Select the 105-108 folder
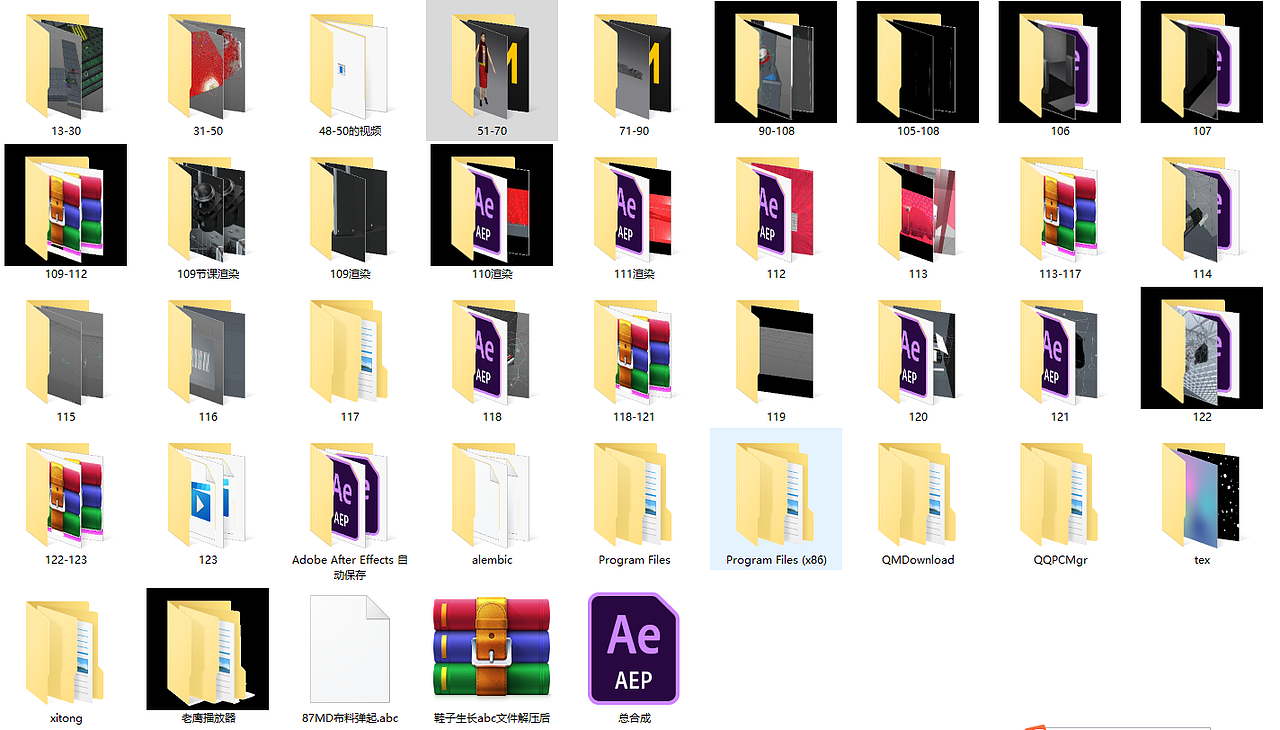 918,62
